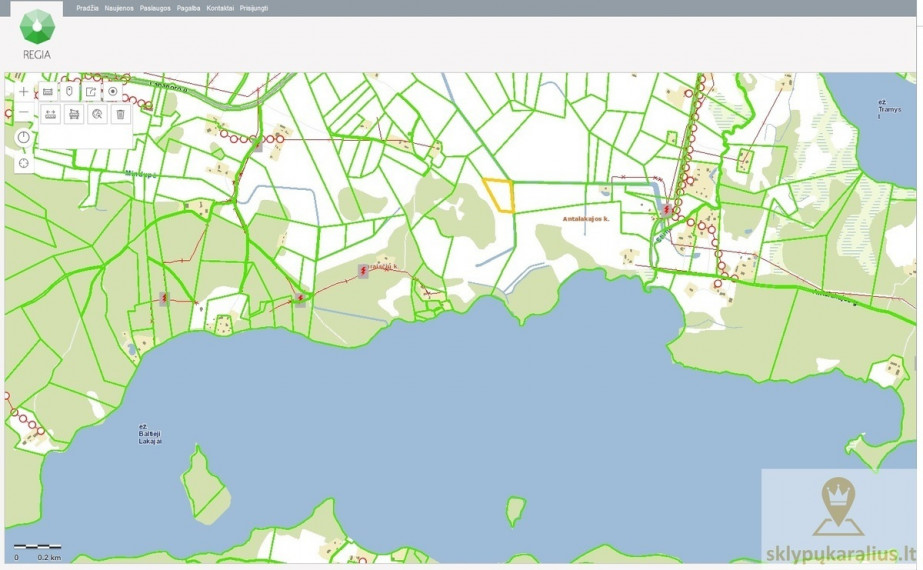
Task: Open the Pagalba menu item
Action: click(x=188, y=8)
